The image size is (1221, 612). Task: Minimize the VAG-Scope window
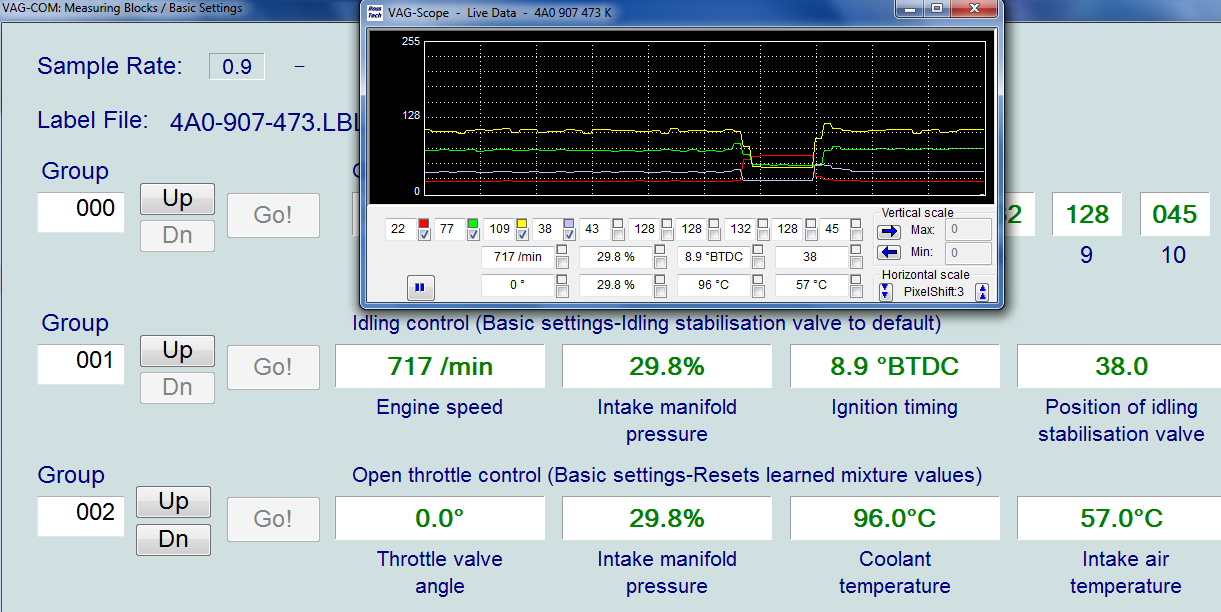[909, 8]
